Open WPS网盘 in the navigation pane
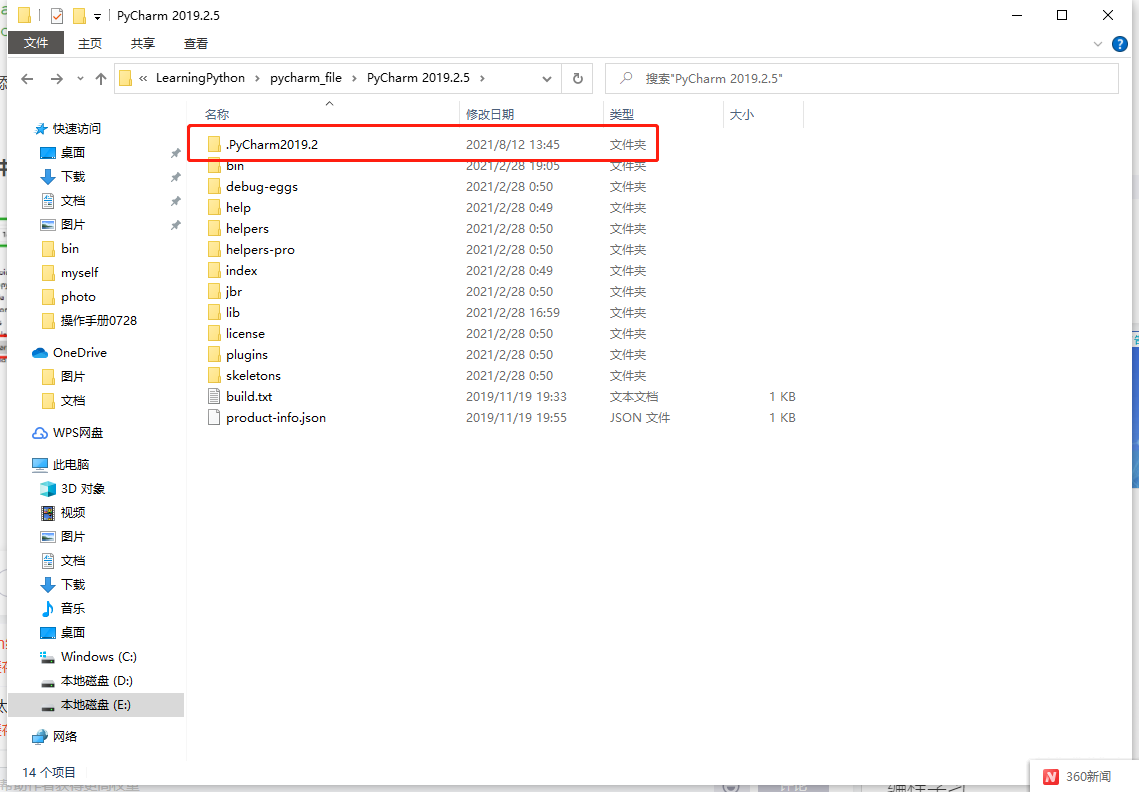Image resolution: width=1139 pixels, height=792 pixels. click(x=78, y=432)
